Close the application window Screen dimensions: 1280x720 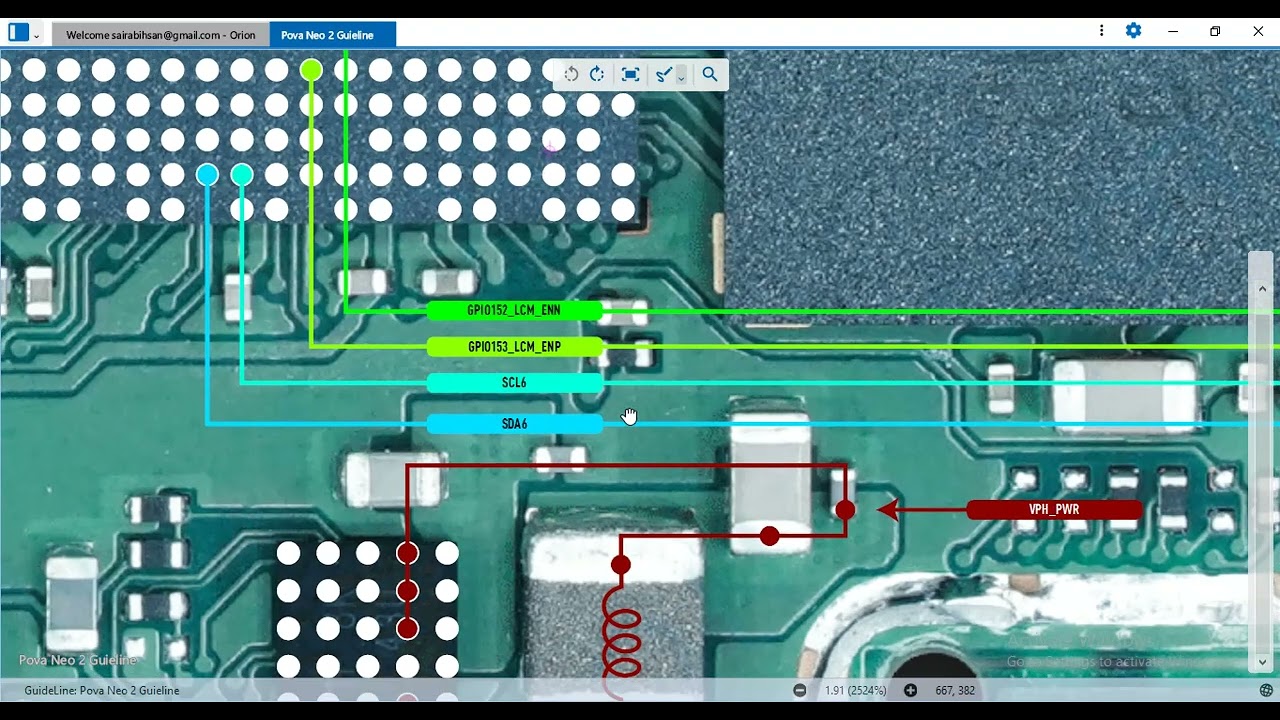1258,31
